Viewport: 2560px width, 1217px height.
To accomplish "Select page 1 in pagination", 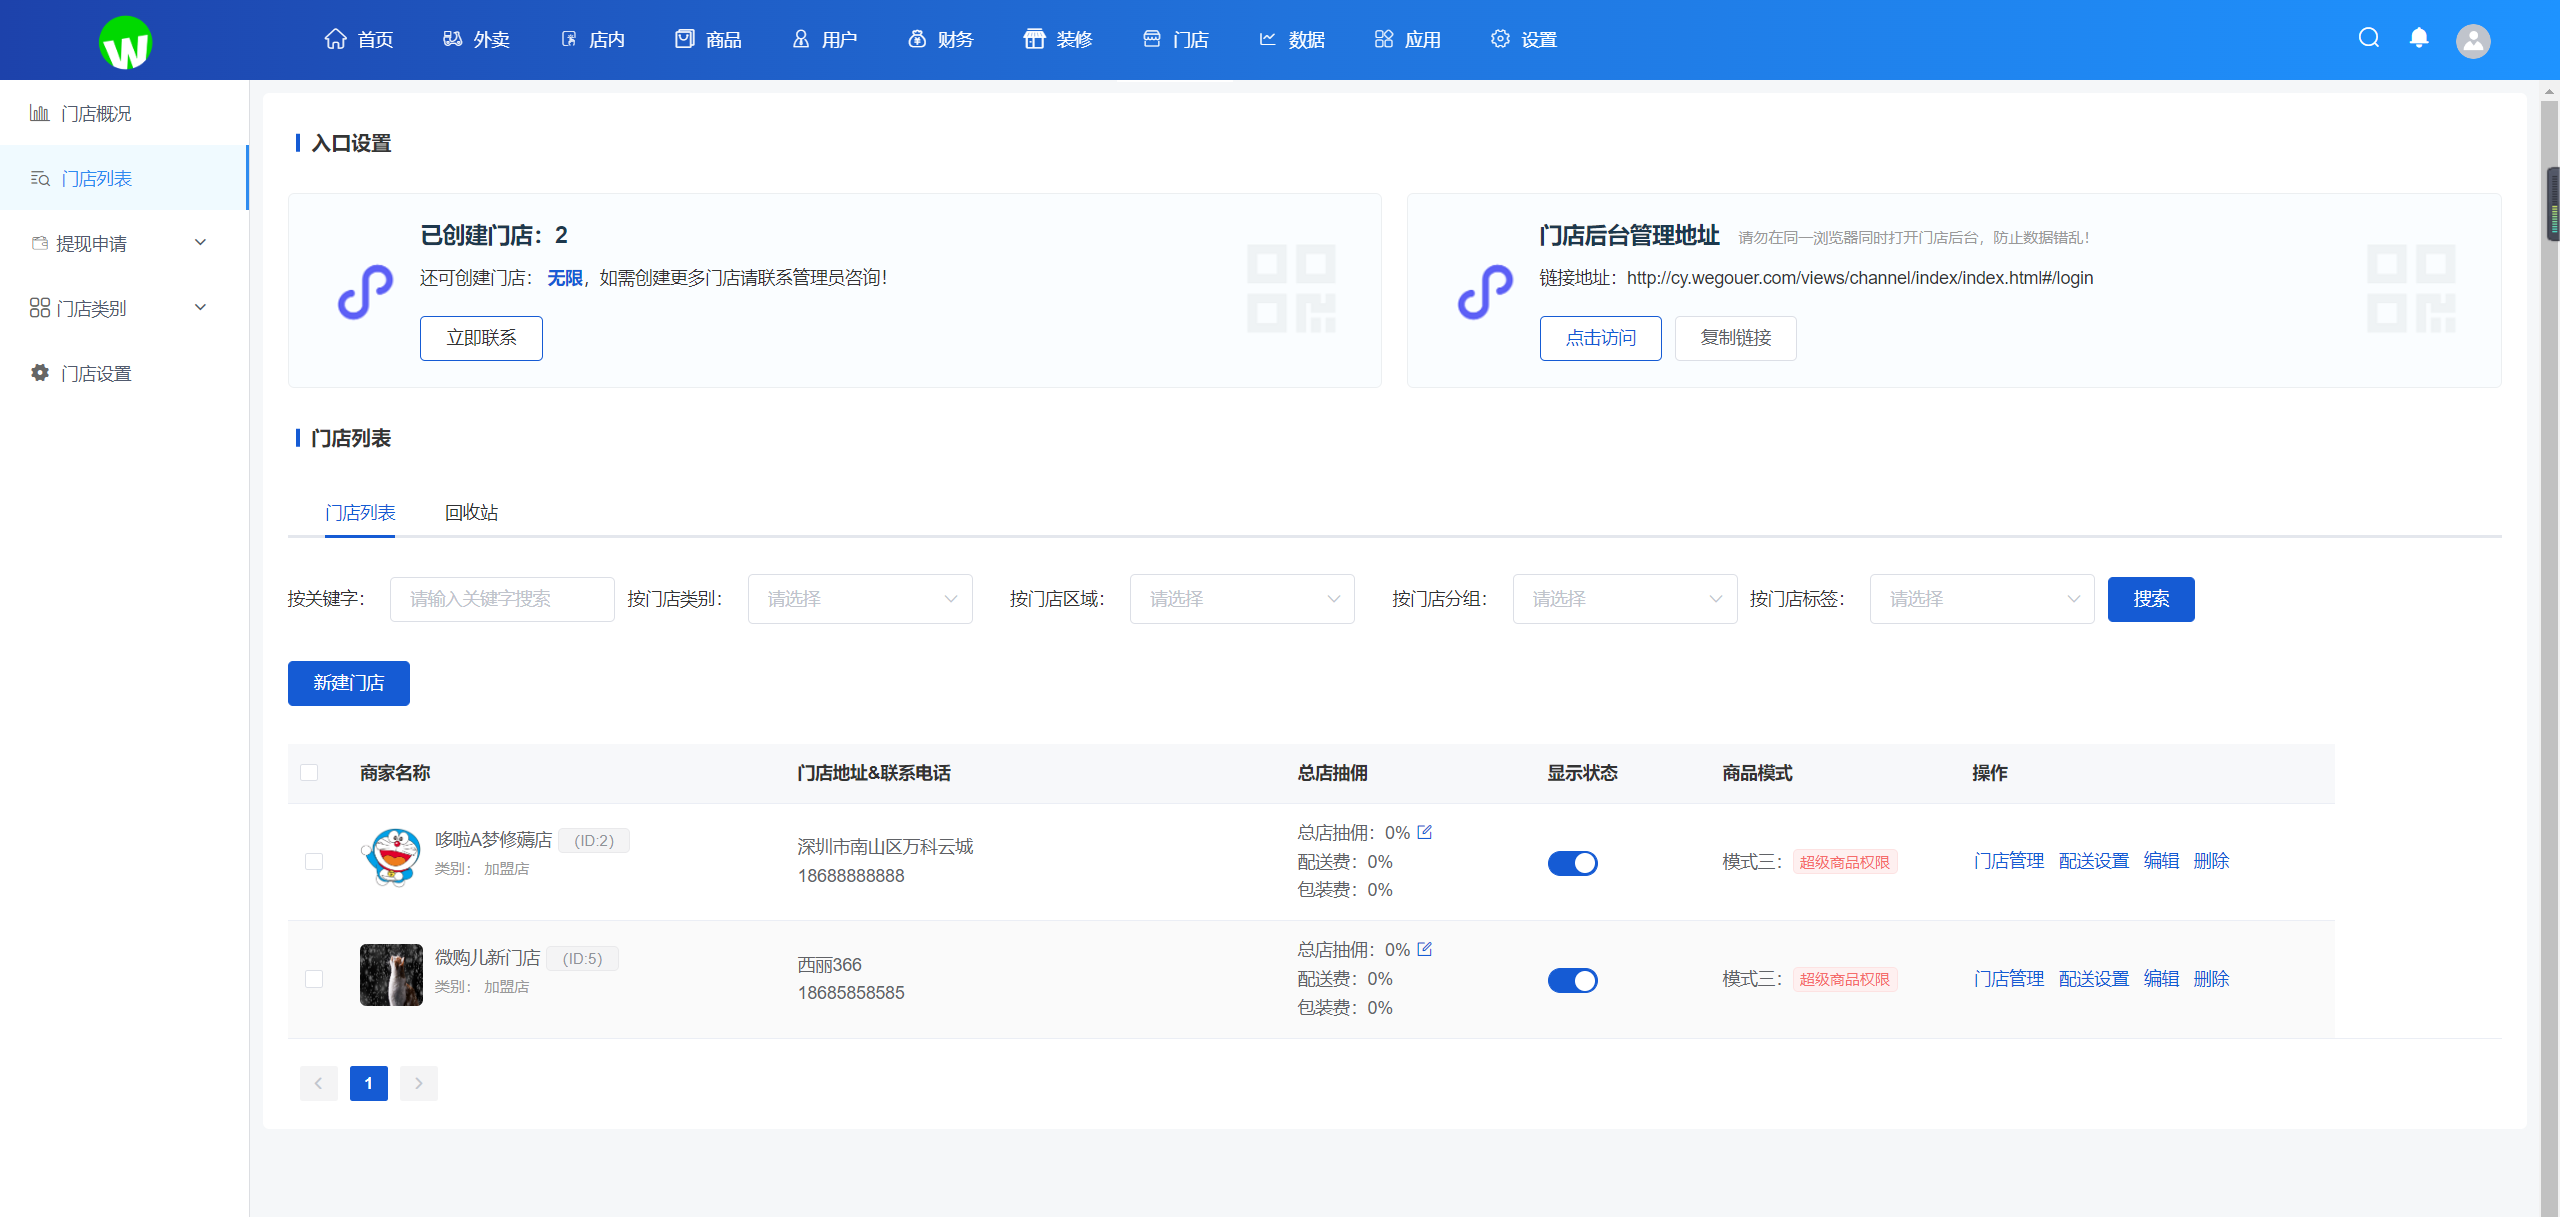I will click(x=369, y=1083).
